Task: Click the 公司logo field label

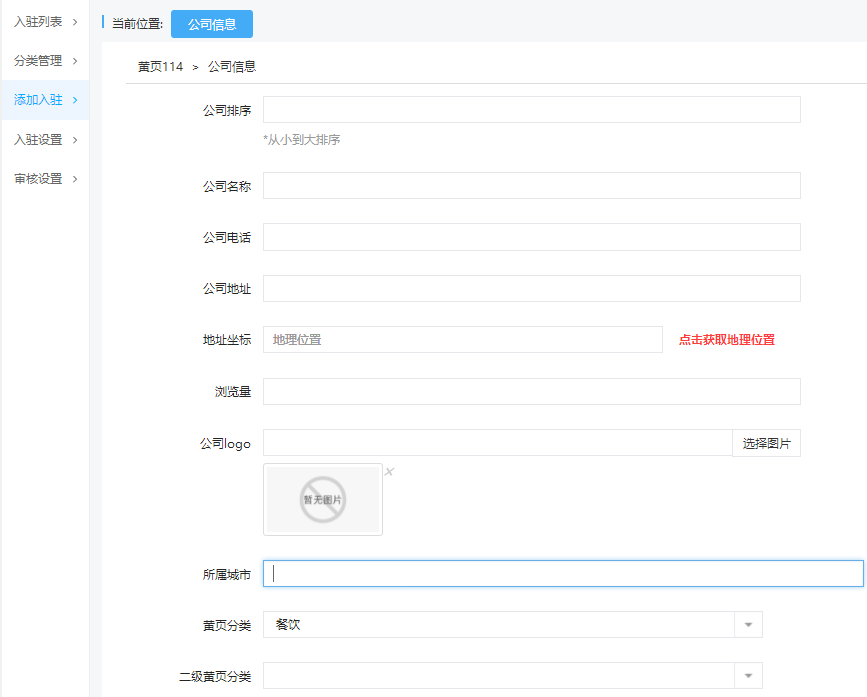Action: [225, 444]
